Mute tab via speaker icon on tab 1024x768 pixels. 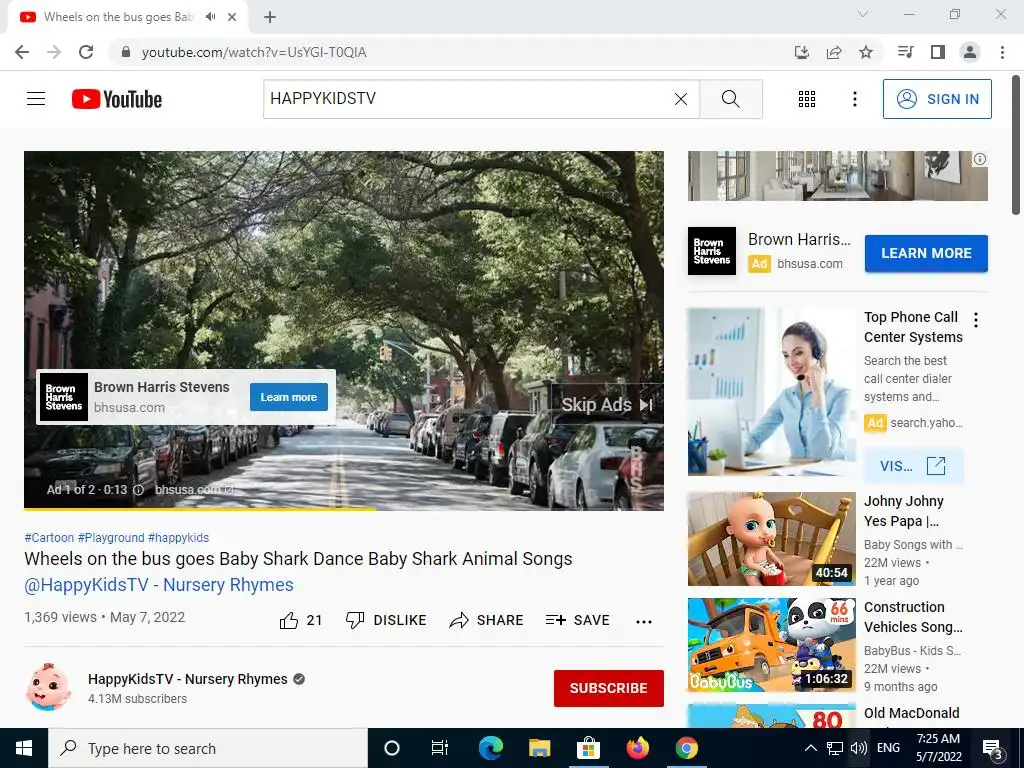tap(210, 17)
